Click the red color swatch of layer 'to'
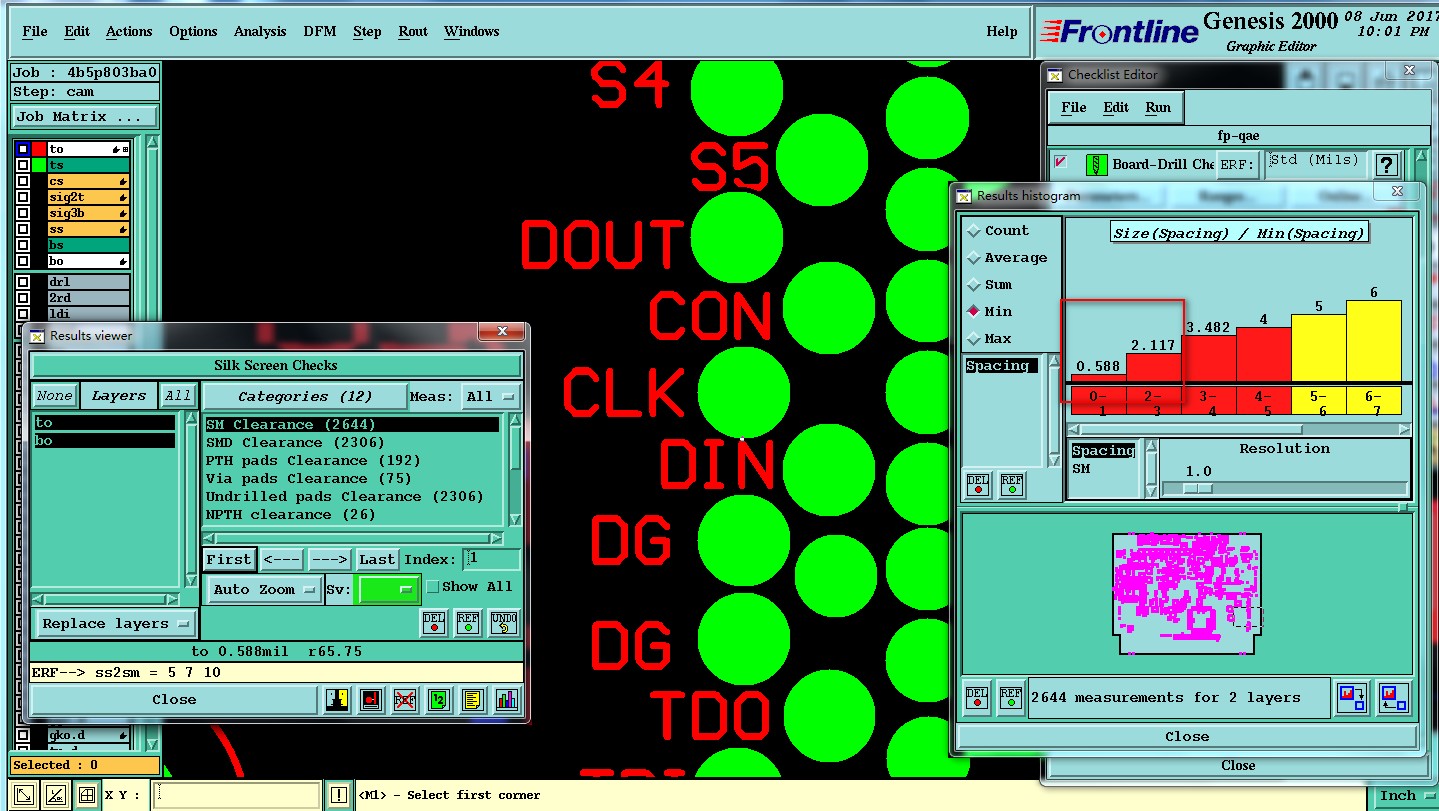The width and height of the screenshot is (1439, 811). (x=39, y=149)
